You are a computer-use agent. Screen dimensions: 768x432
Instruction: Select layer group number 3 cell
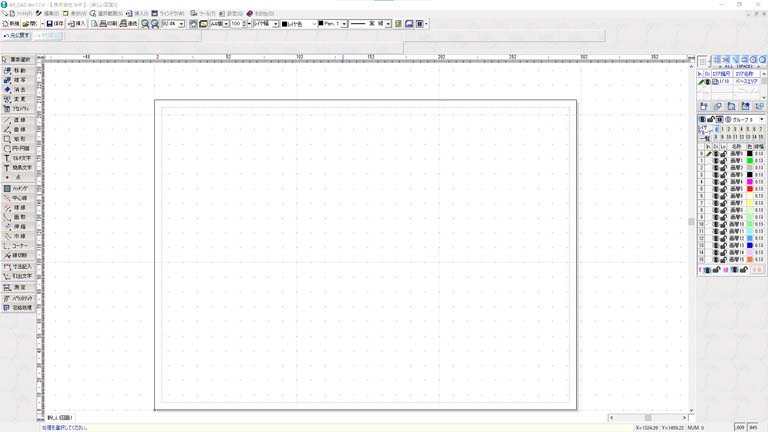pos(735,129)
